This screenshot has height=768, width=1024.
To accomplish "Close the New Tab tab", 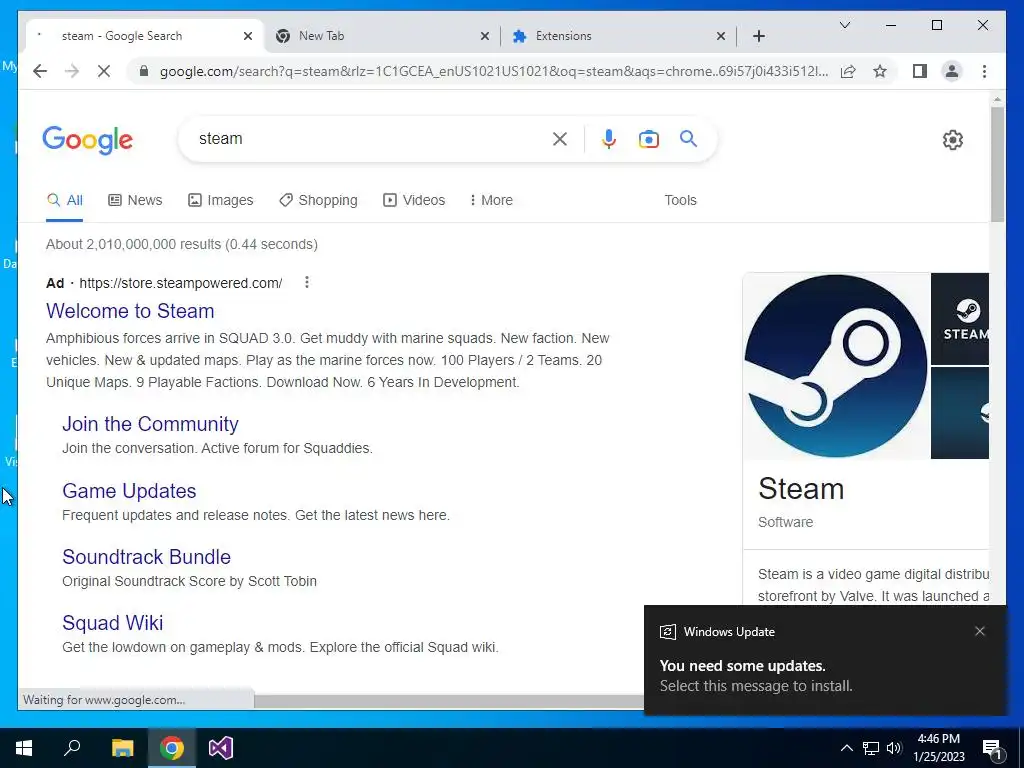I will click(x=485, y=36).
